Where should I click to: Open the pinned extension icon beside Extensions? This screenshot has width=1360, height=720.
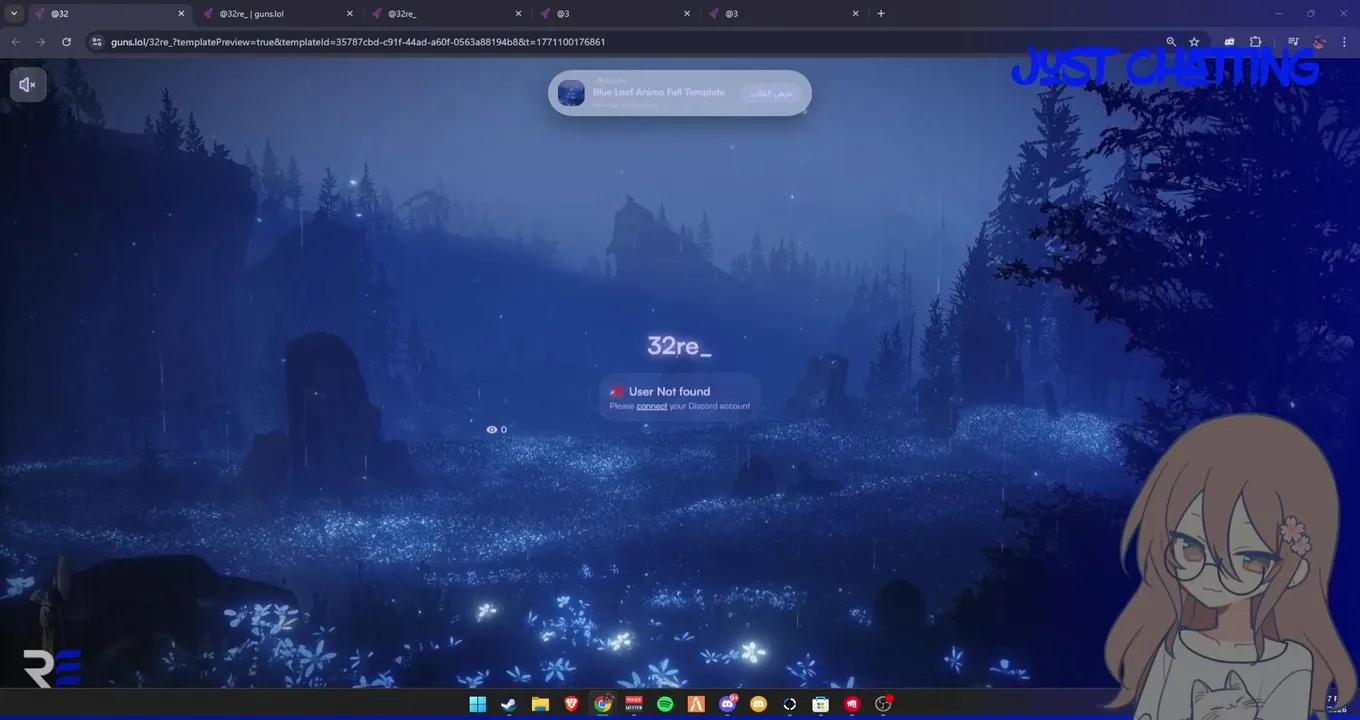click(x=1229, y=42)
